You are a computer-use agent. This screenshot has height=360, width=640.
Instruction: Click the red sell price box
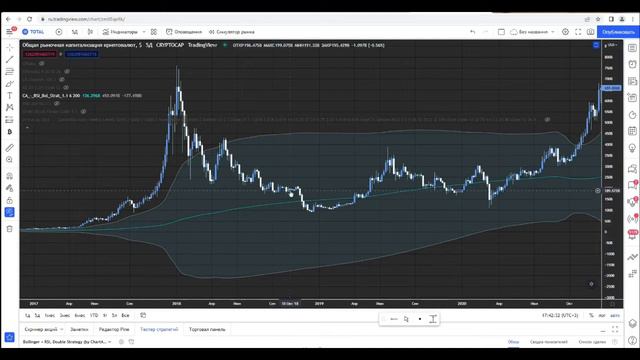(40, 54)
